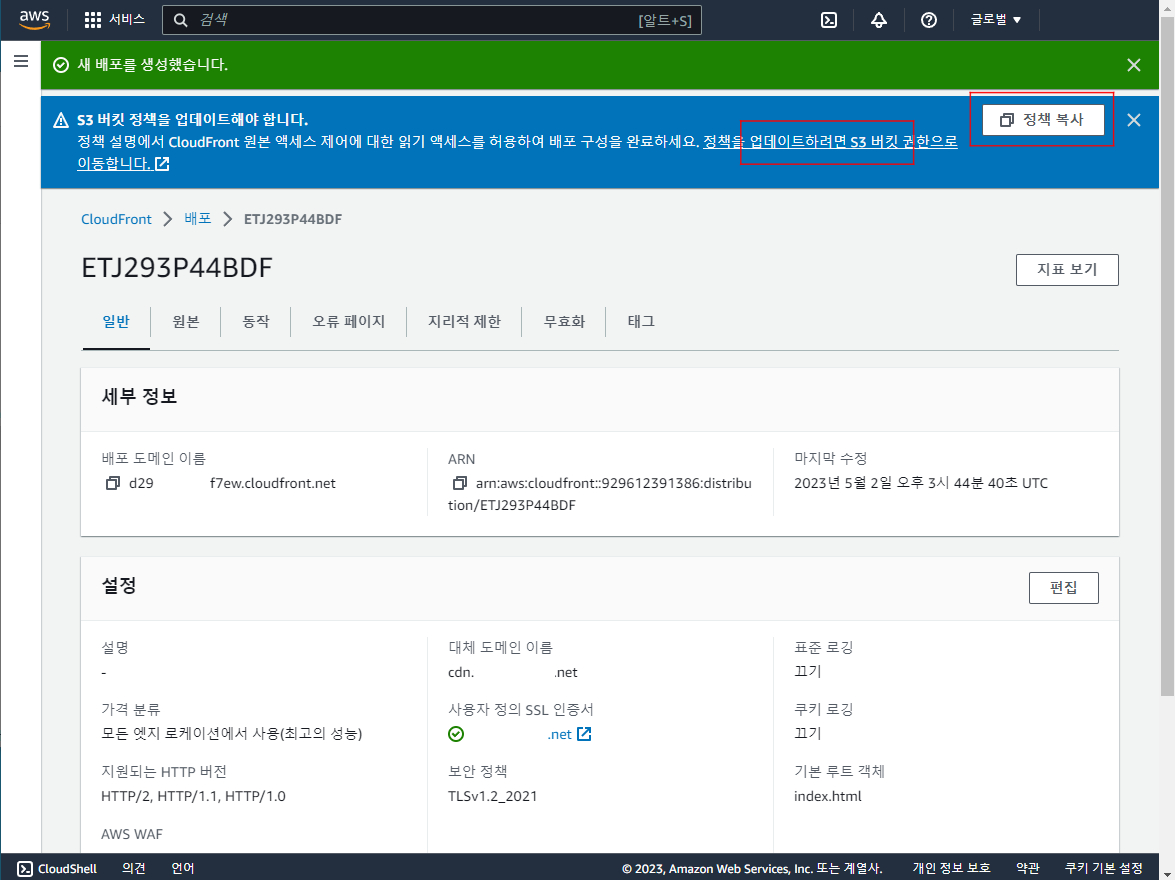The image size is (1175, 880).
Task: Open the help question mark icon
Action: (x=928, y=20)
